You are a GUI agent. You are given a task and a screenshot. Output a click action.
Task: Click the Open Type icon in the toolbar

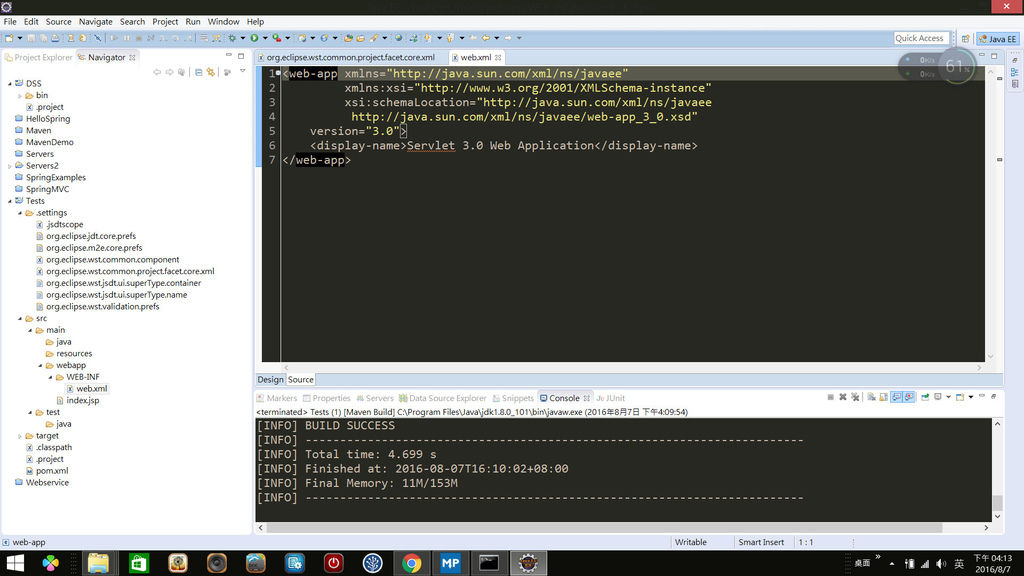click(348, 38)
